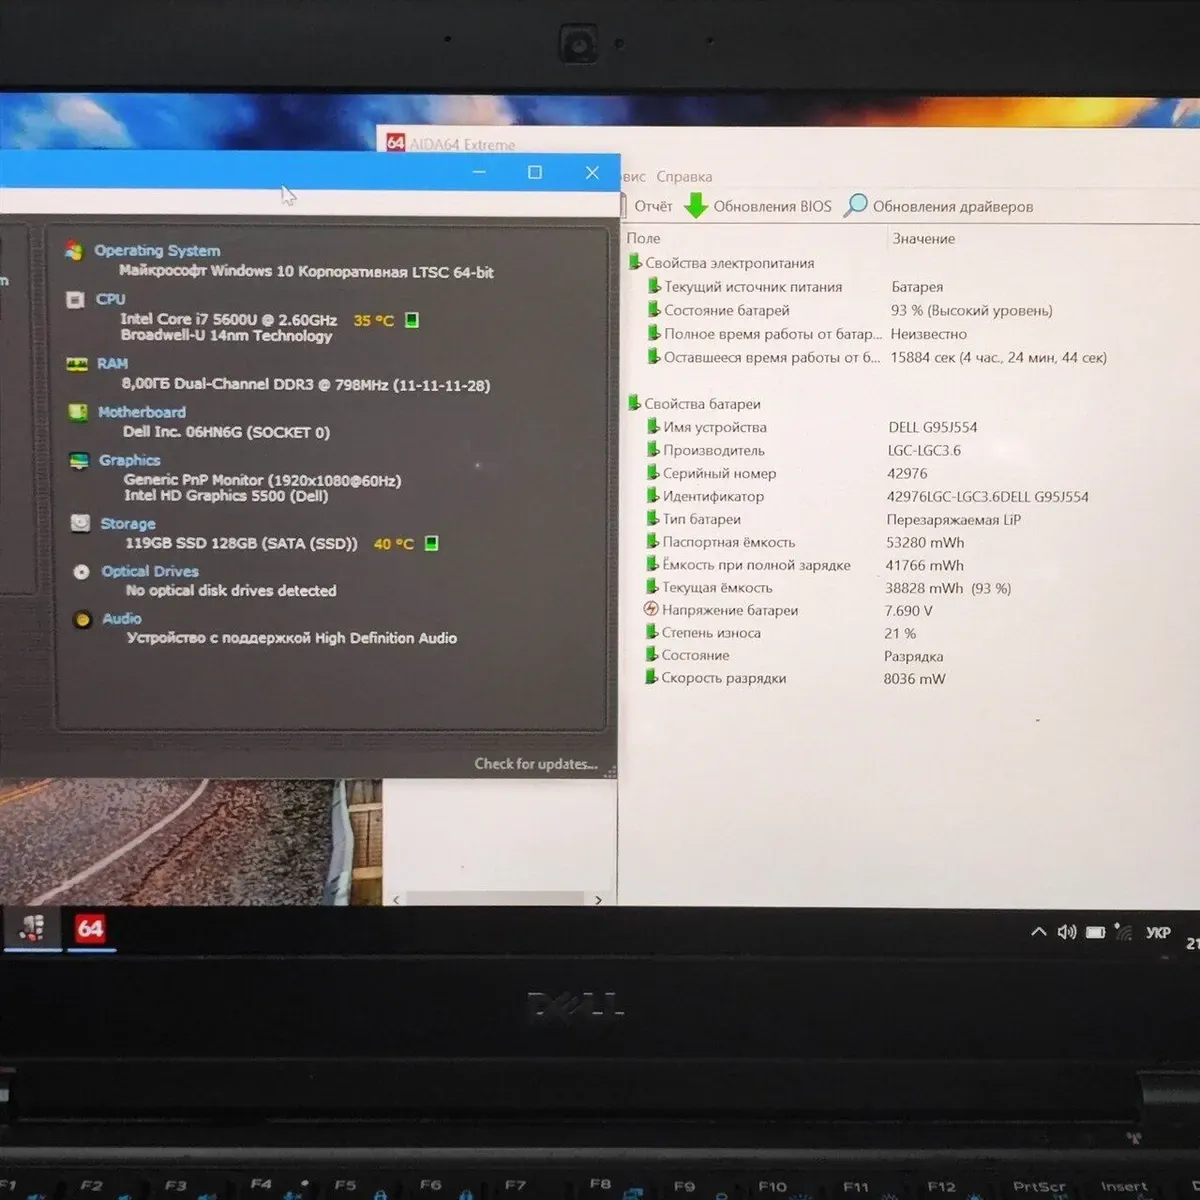Image resolution: width=1200 pixels, height=1200 pixels.
Task: Open the volume control in system tray
Action: click(x=1067, y=932)
